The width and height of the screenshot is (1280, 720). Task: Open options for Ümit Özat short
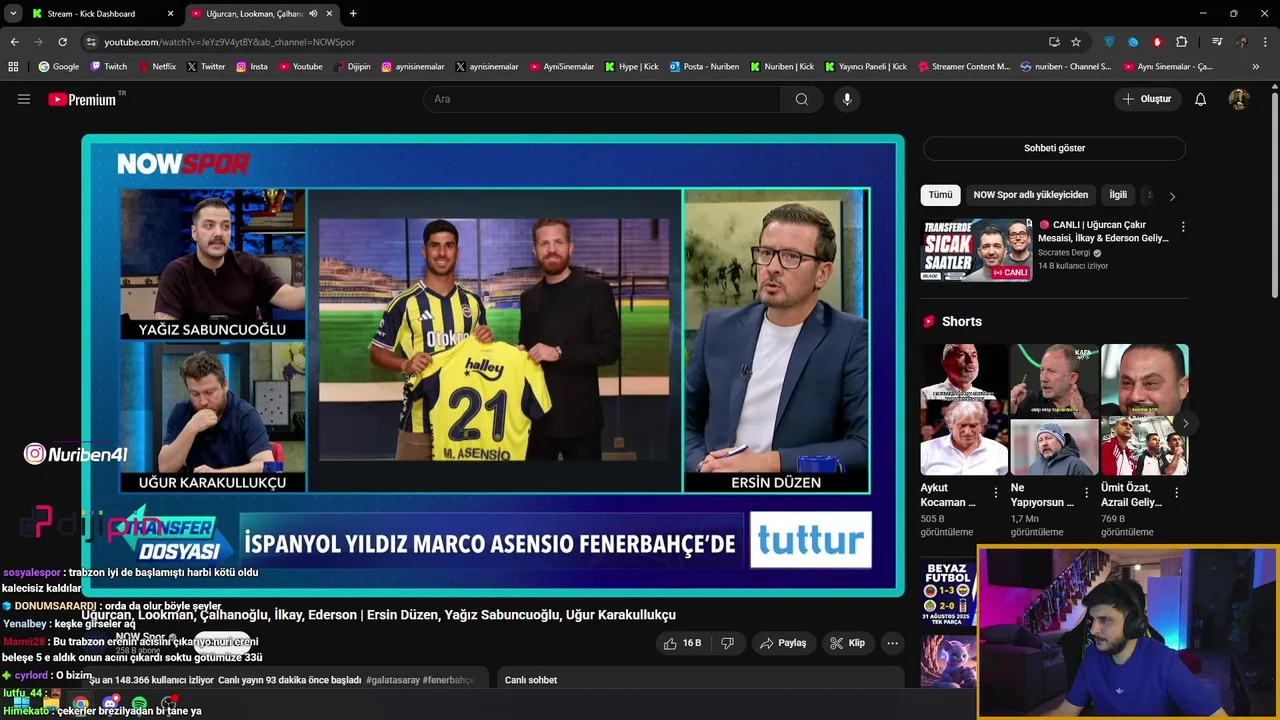coord(1176,493)
